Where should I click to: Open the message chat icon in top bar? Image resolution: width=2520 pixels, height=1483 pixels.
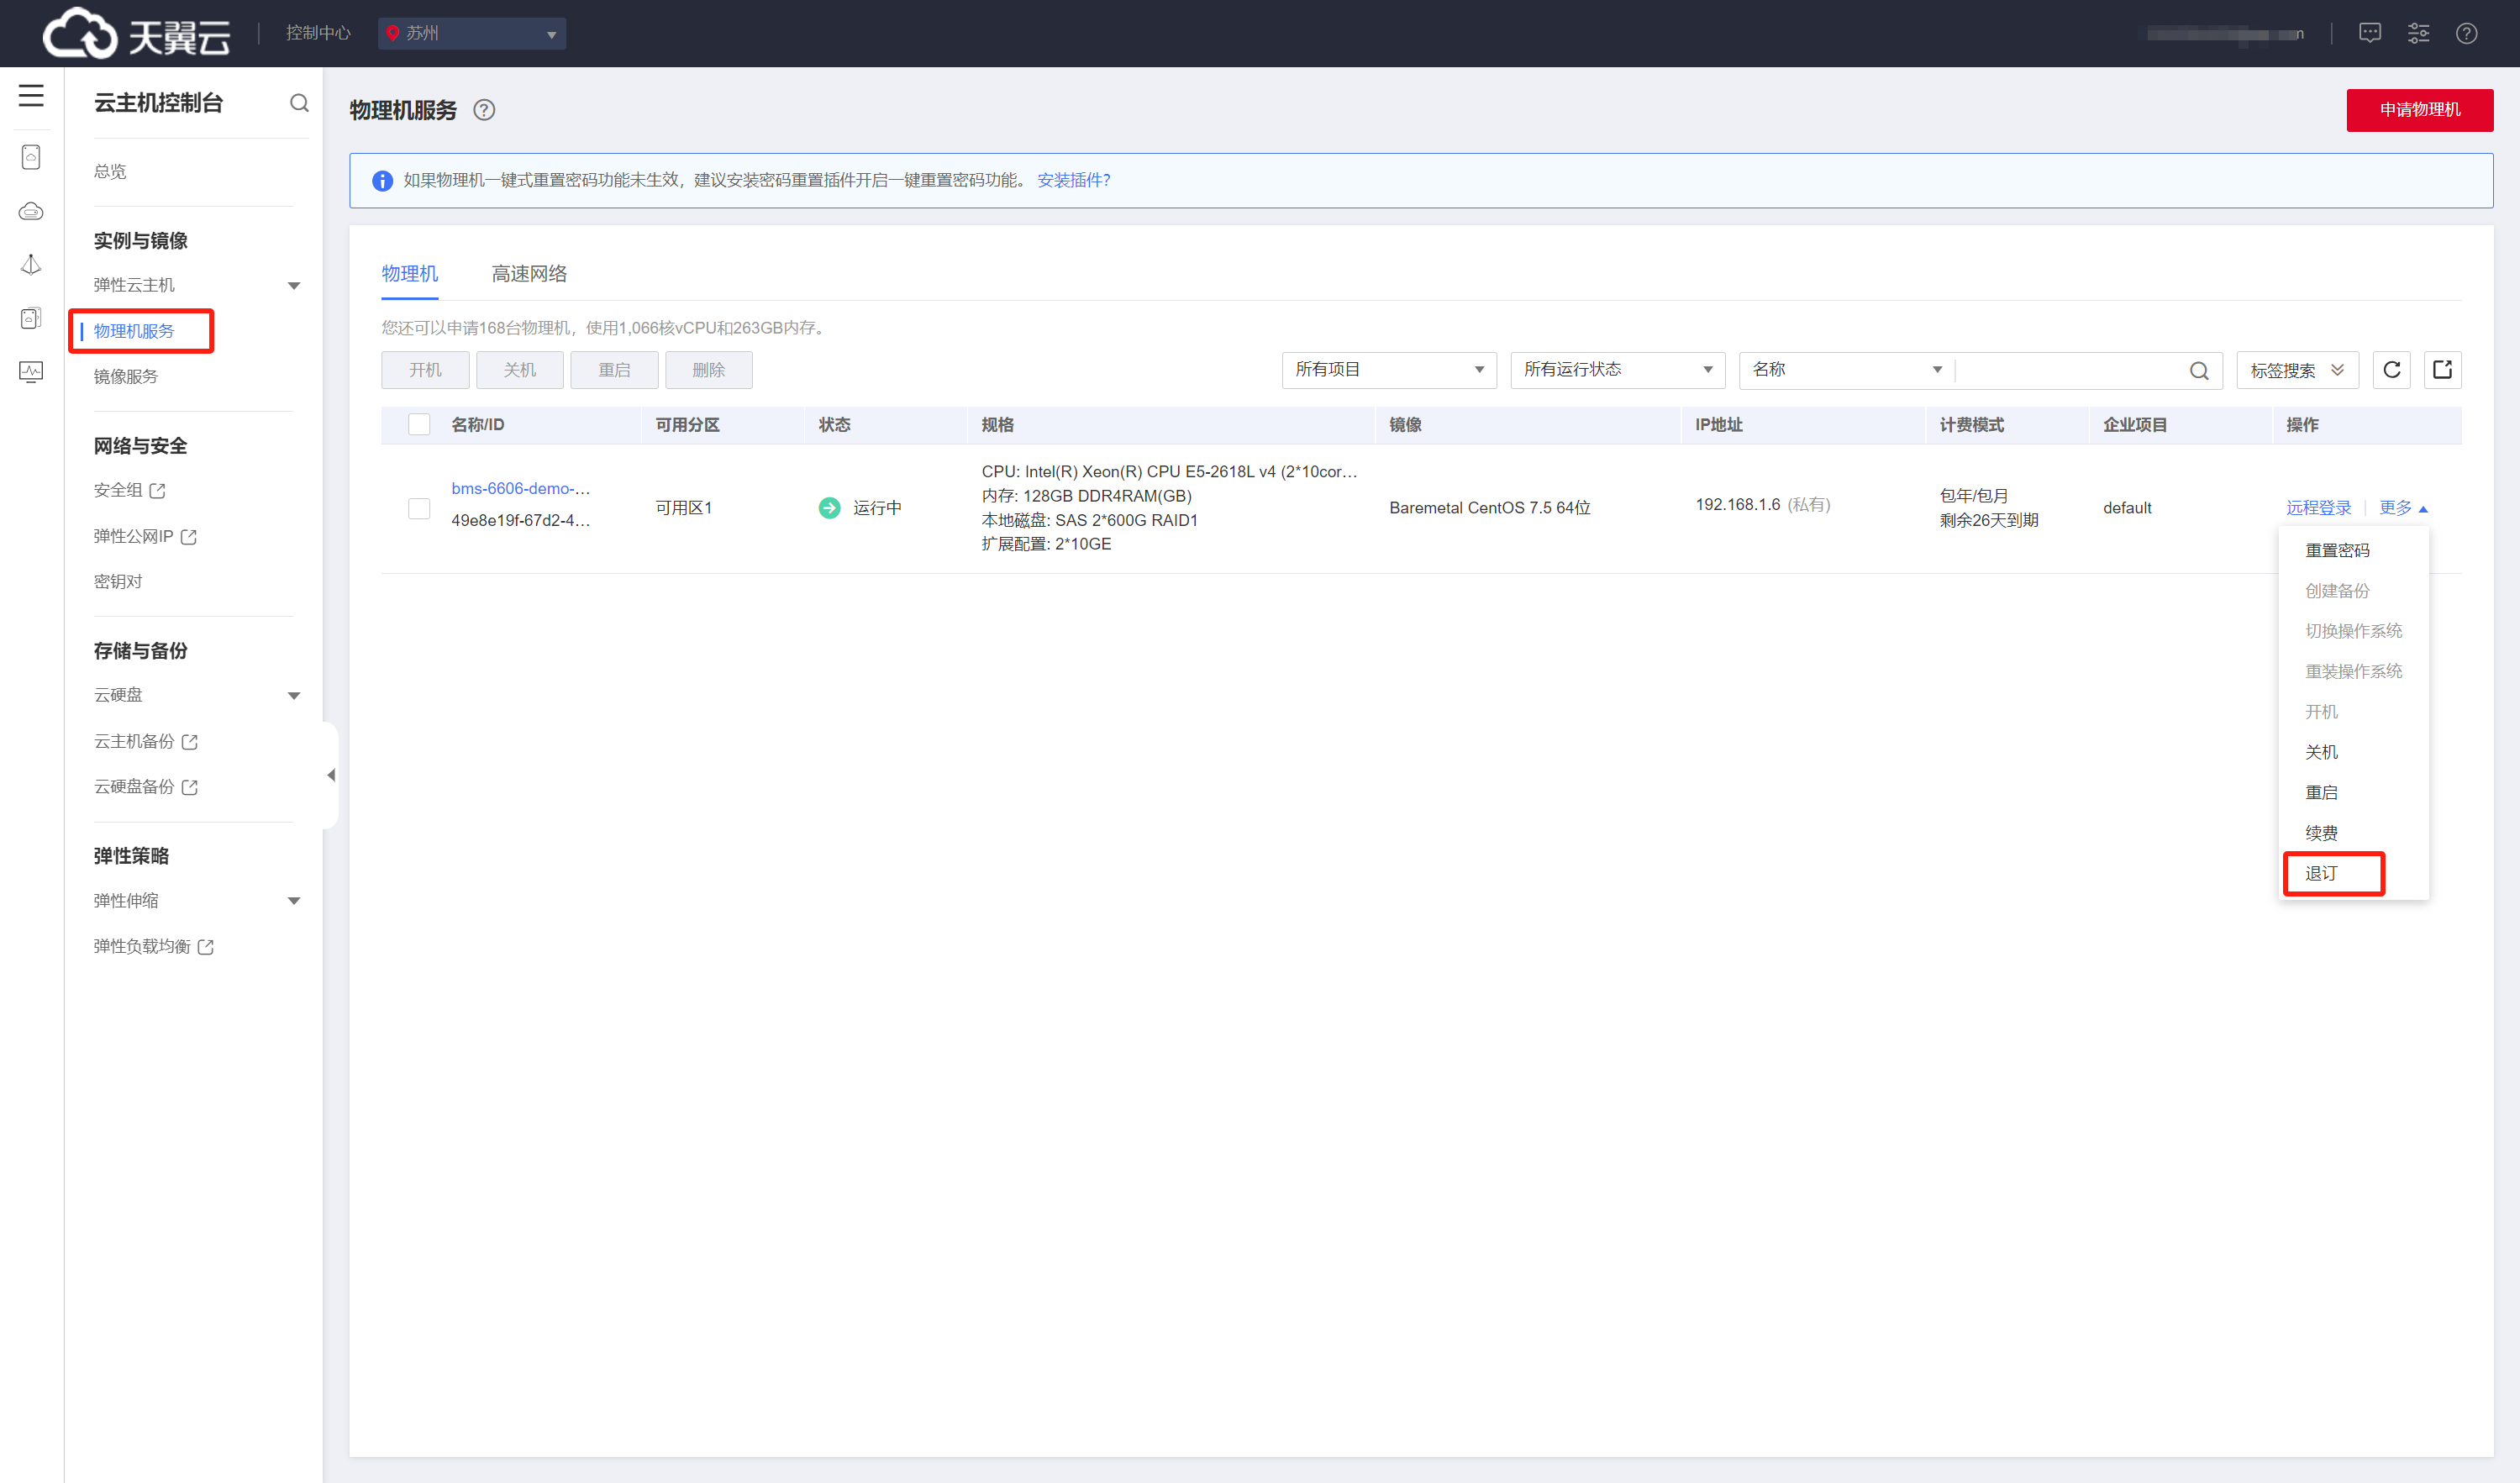point(2369,33)
